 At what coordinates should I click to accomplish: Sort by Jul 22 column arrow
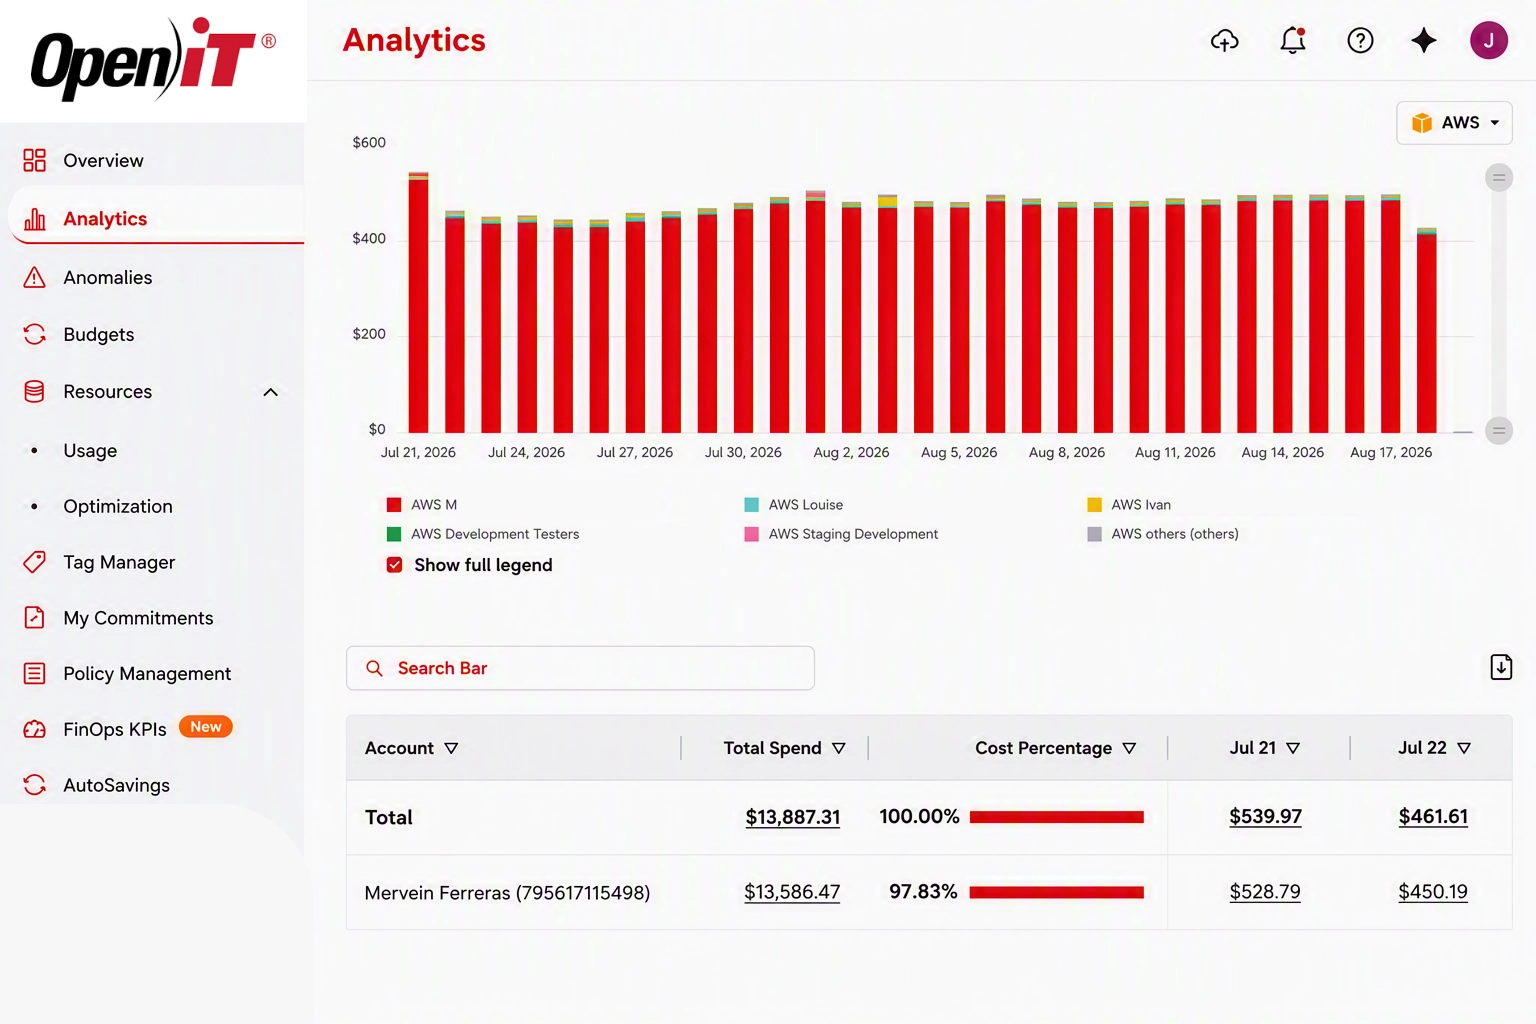(1464, 748)
